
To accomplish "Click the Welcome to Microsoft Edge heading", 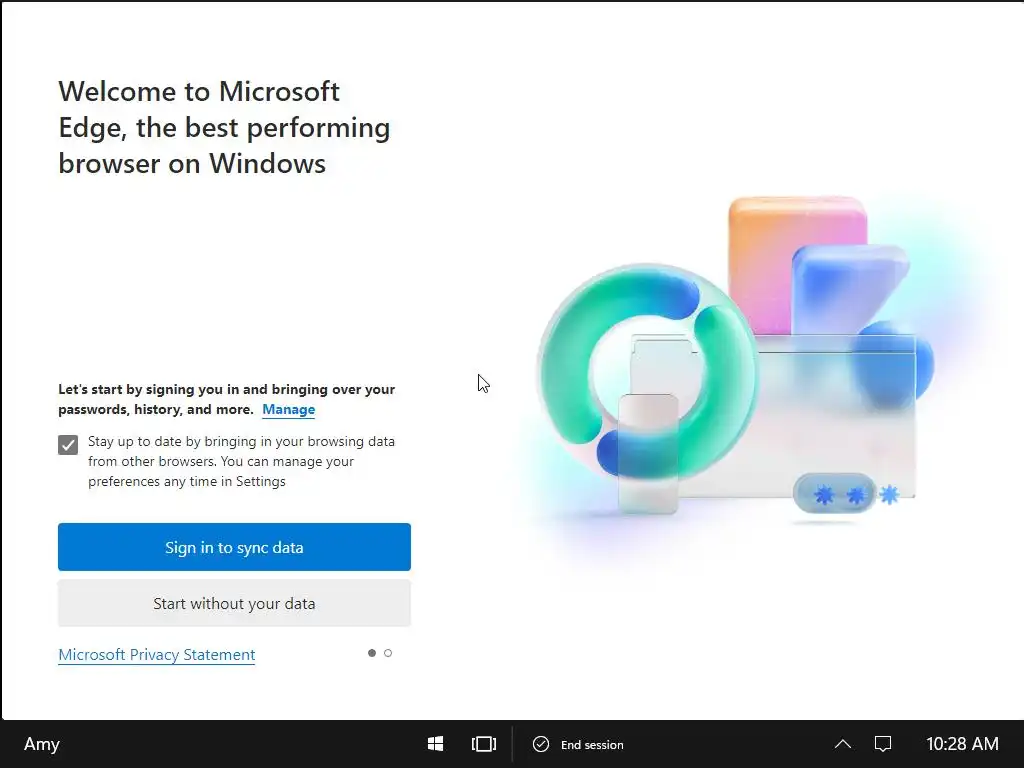I will 224,127.
